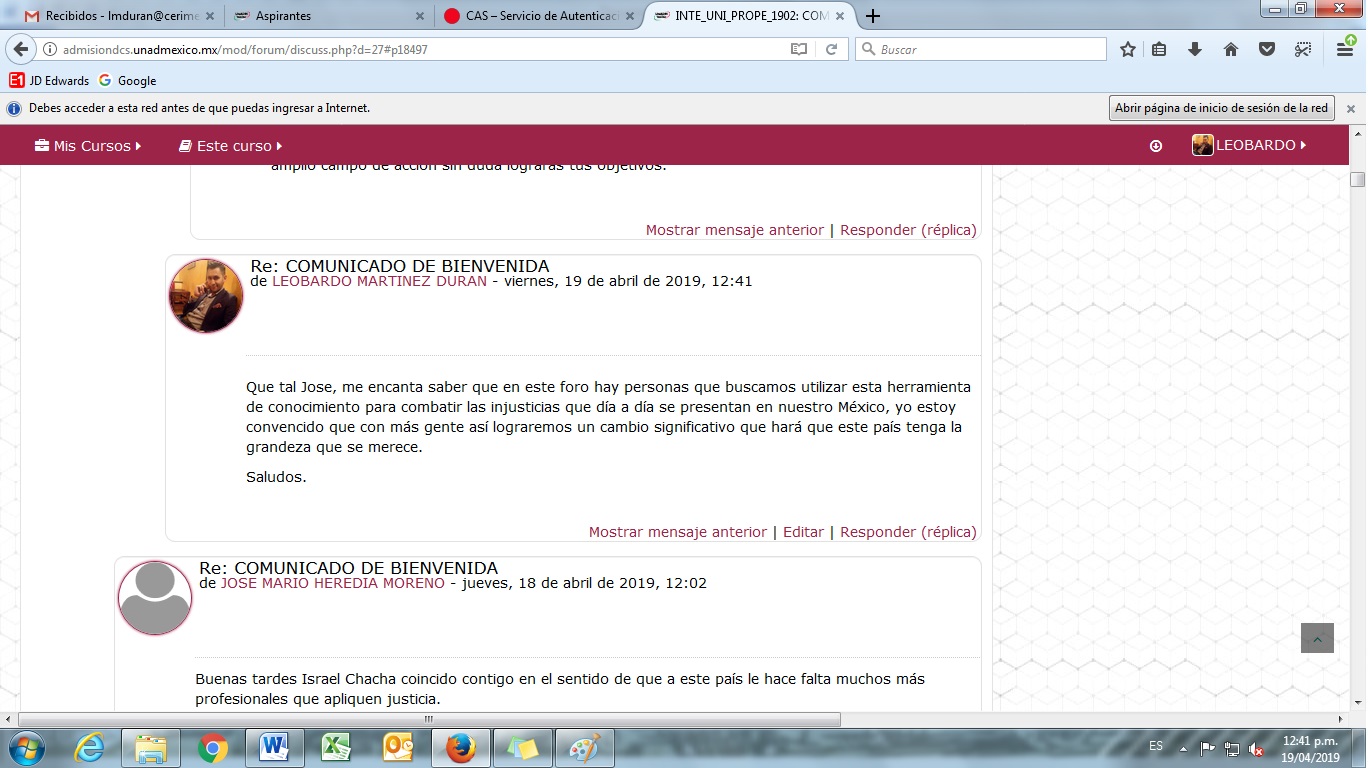Open Microsoft Word from the taskbar
The image size is (1368, 768).
click(273, 748)
